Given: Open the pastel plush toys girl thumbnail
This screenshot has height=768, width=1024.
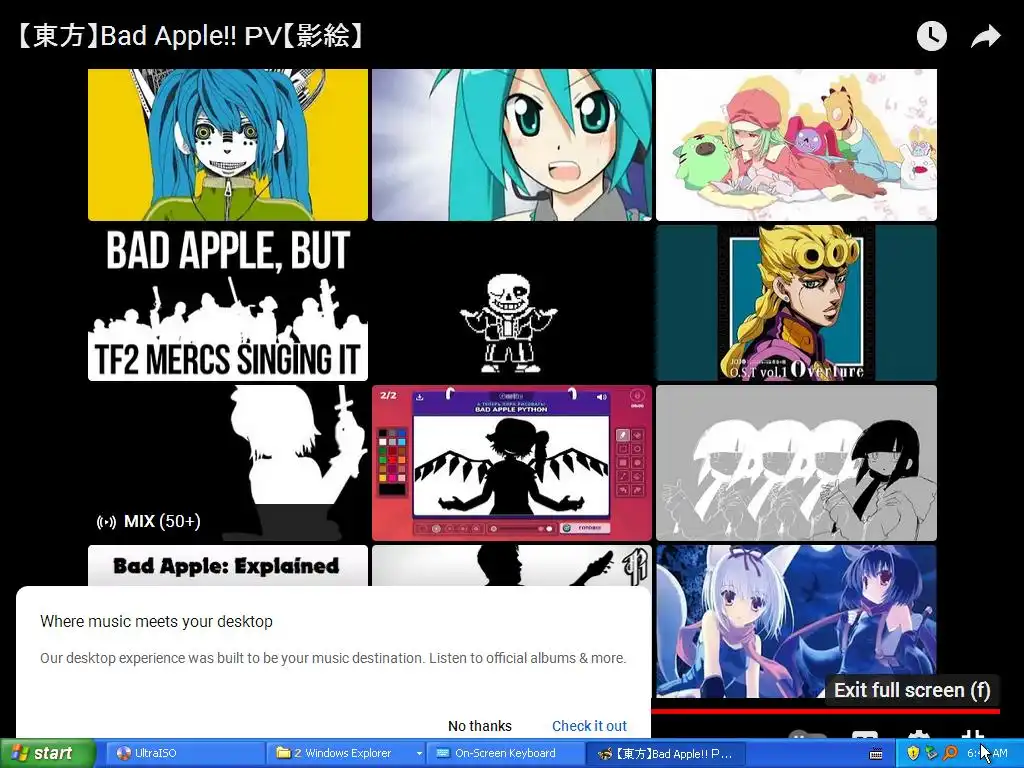Looking at the screenshot, I should click(x=796, y=145).
